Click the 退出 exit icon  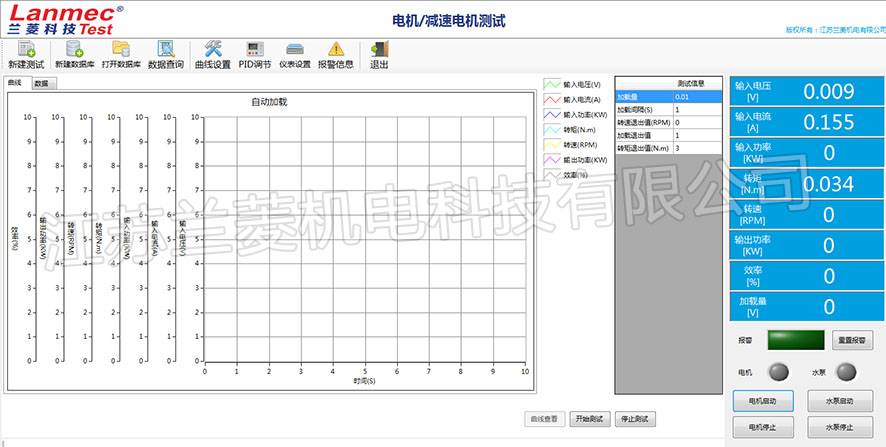point(379,49)
